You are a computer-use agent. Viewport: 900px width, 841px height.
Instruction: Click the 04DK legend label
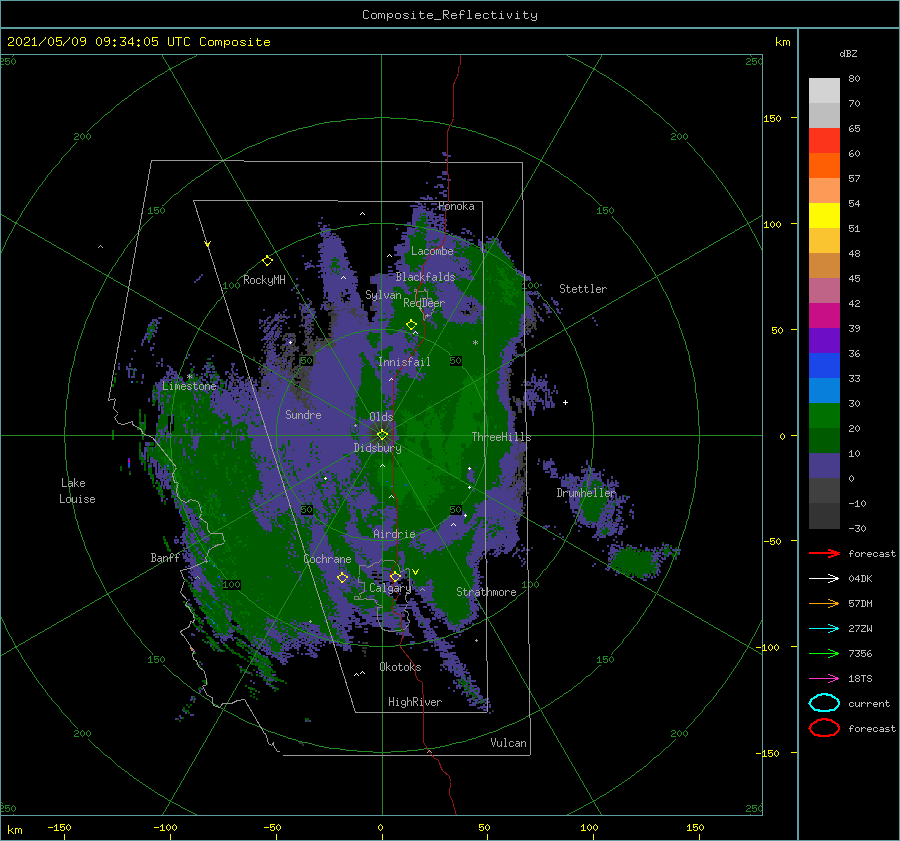point(860,579)
